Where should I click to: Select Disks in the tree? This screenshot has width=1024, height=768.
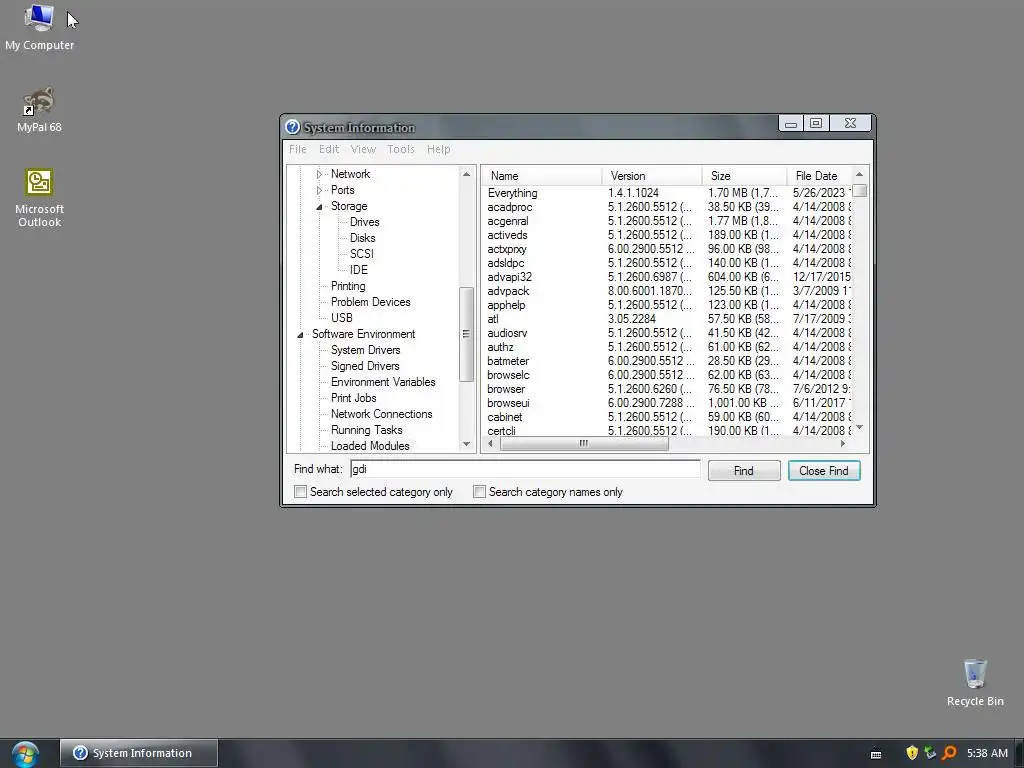(x=362, y=238)
